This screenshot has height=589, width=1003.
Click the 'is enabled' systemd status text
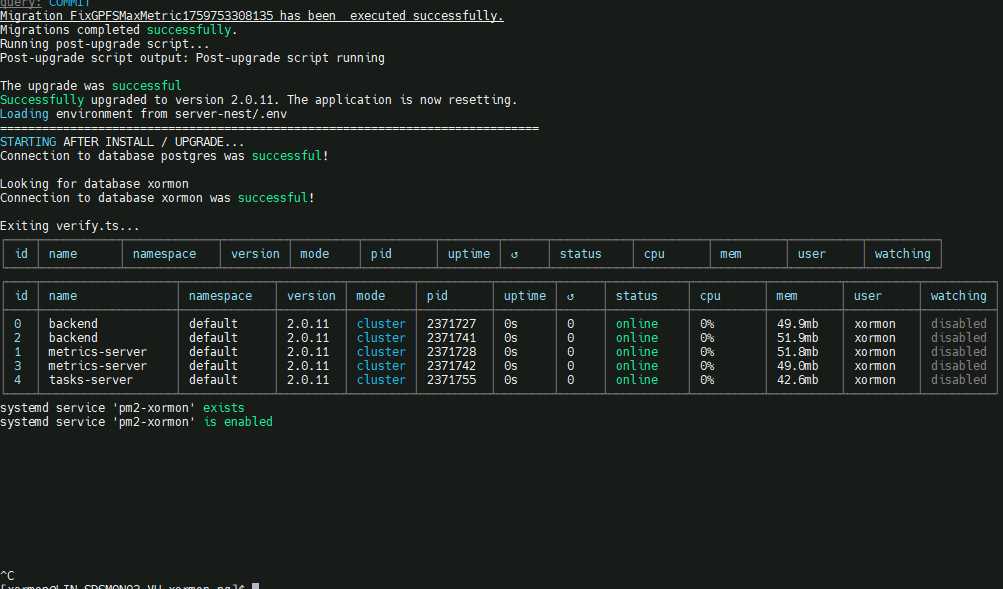(x=238, y=422)
